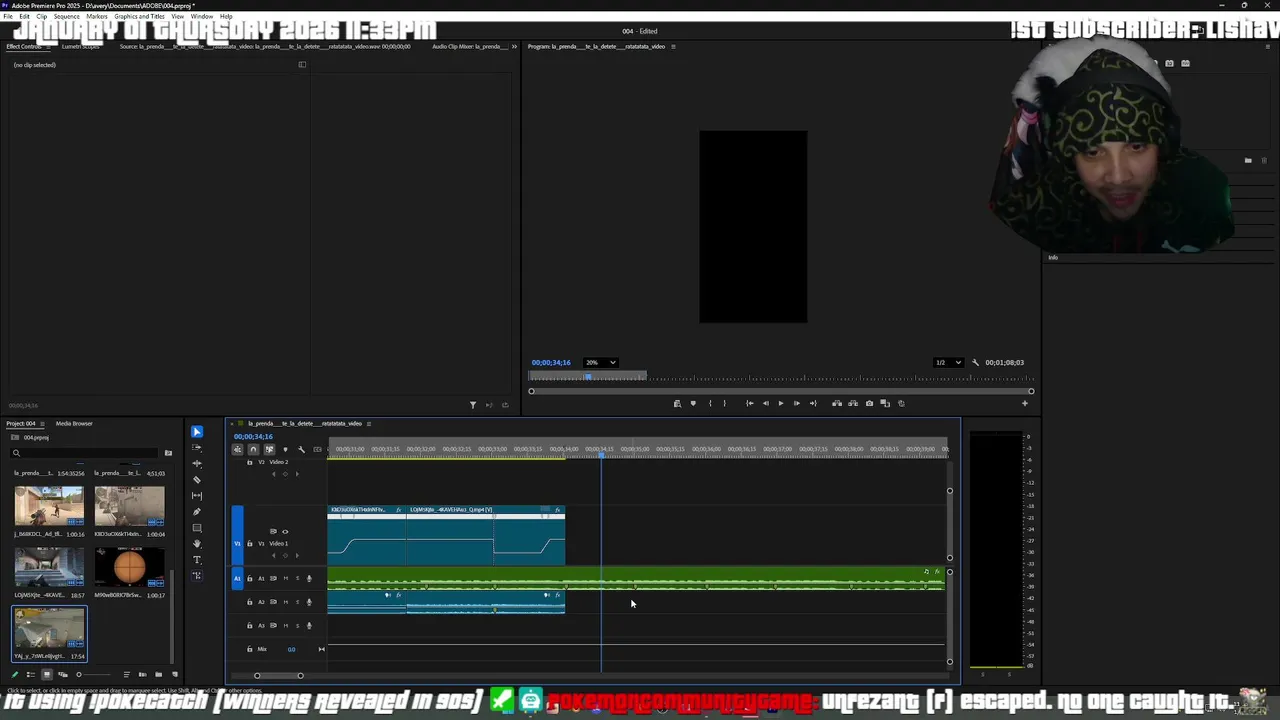Image resolution: width=1280 pixels, height=720 pixels.
Task: Open the Program monitor Button Editor plus
Action: tap(1024, 403)
